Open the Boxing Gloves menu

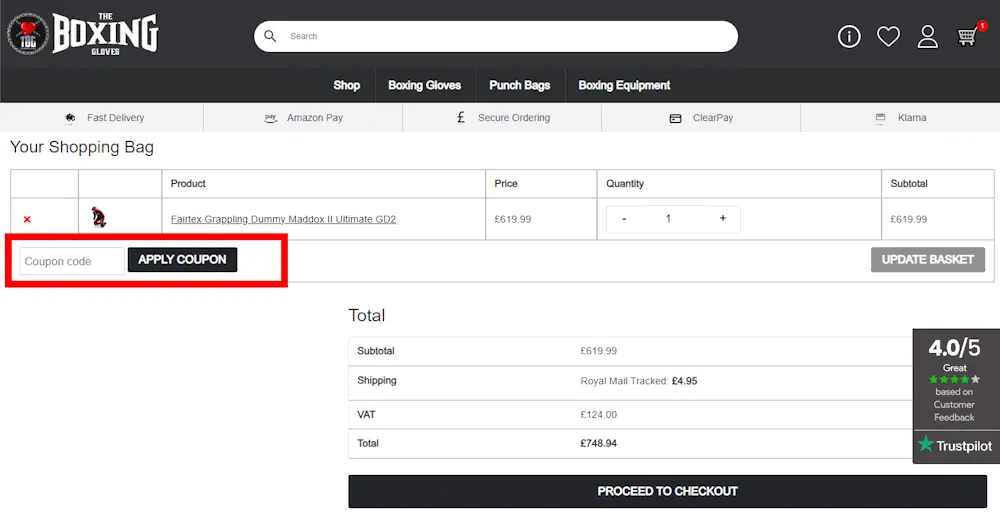tap(425, 85)
